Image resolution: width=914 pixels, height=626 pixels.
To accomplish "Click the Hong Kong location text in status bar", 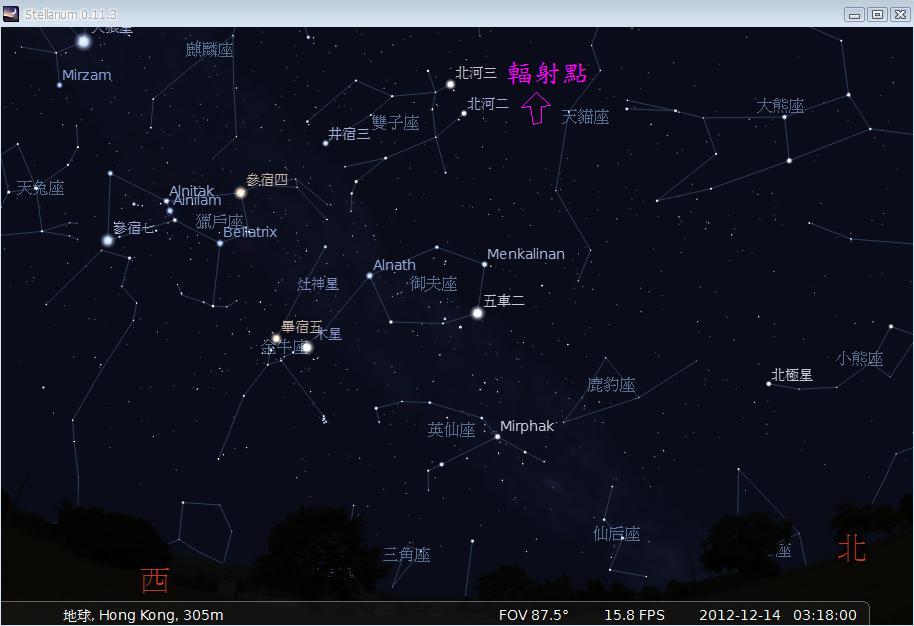I will coord(143,615).
